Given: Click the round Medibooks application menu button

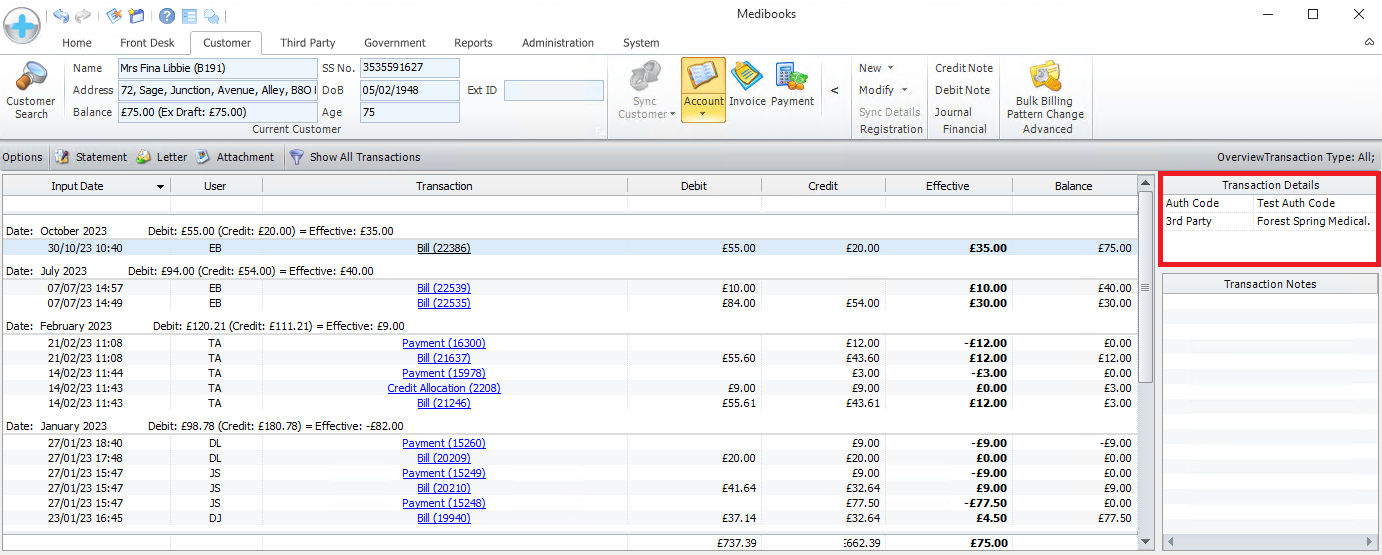Looking at the screenshot, I should [22, 23].
